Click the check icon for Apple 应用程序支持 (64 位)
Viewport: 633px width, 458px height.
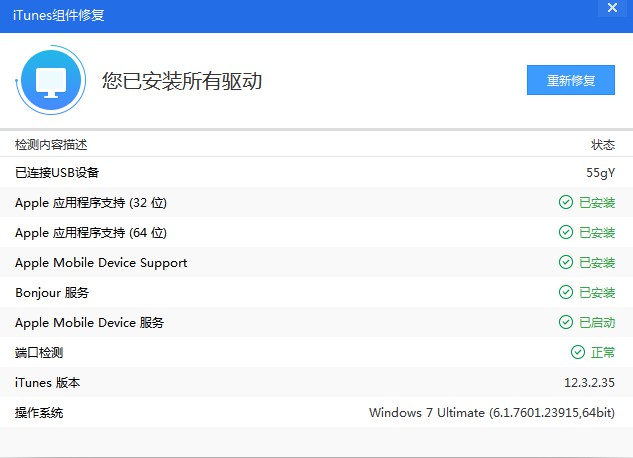(566, 232)
